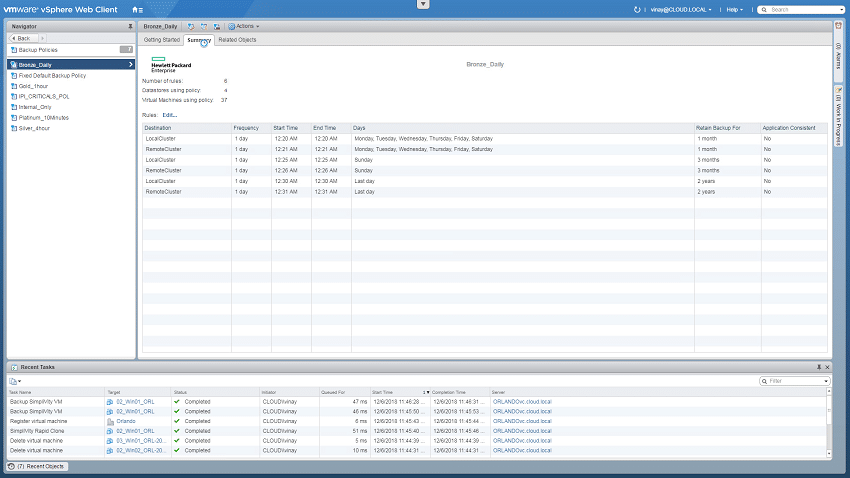
Task: Click the Recent Tasks panel icon
Action: 14,367
